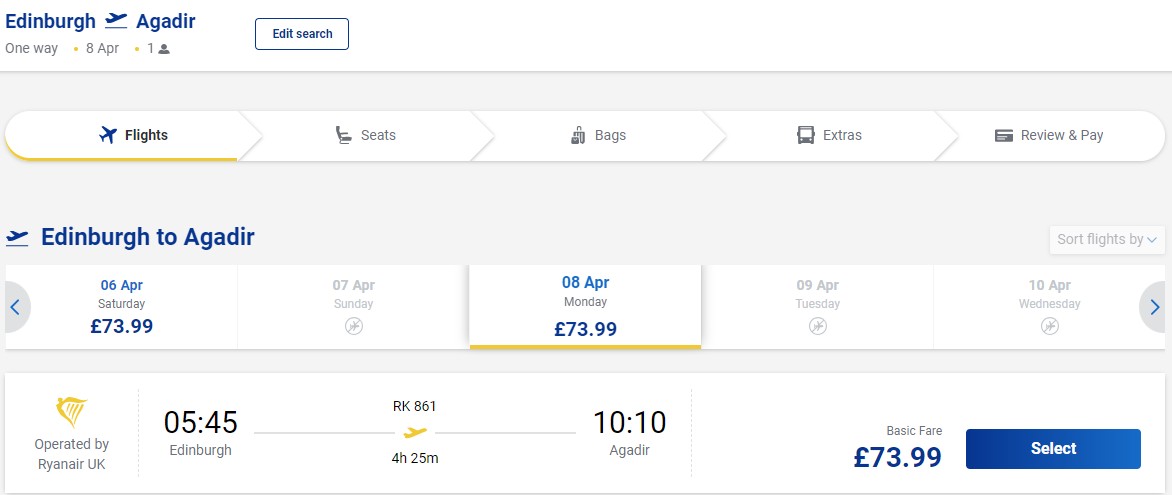Click the no-flight icon under 07 Apr
This screenshot has height=495, width=1172.
[354, 326]
